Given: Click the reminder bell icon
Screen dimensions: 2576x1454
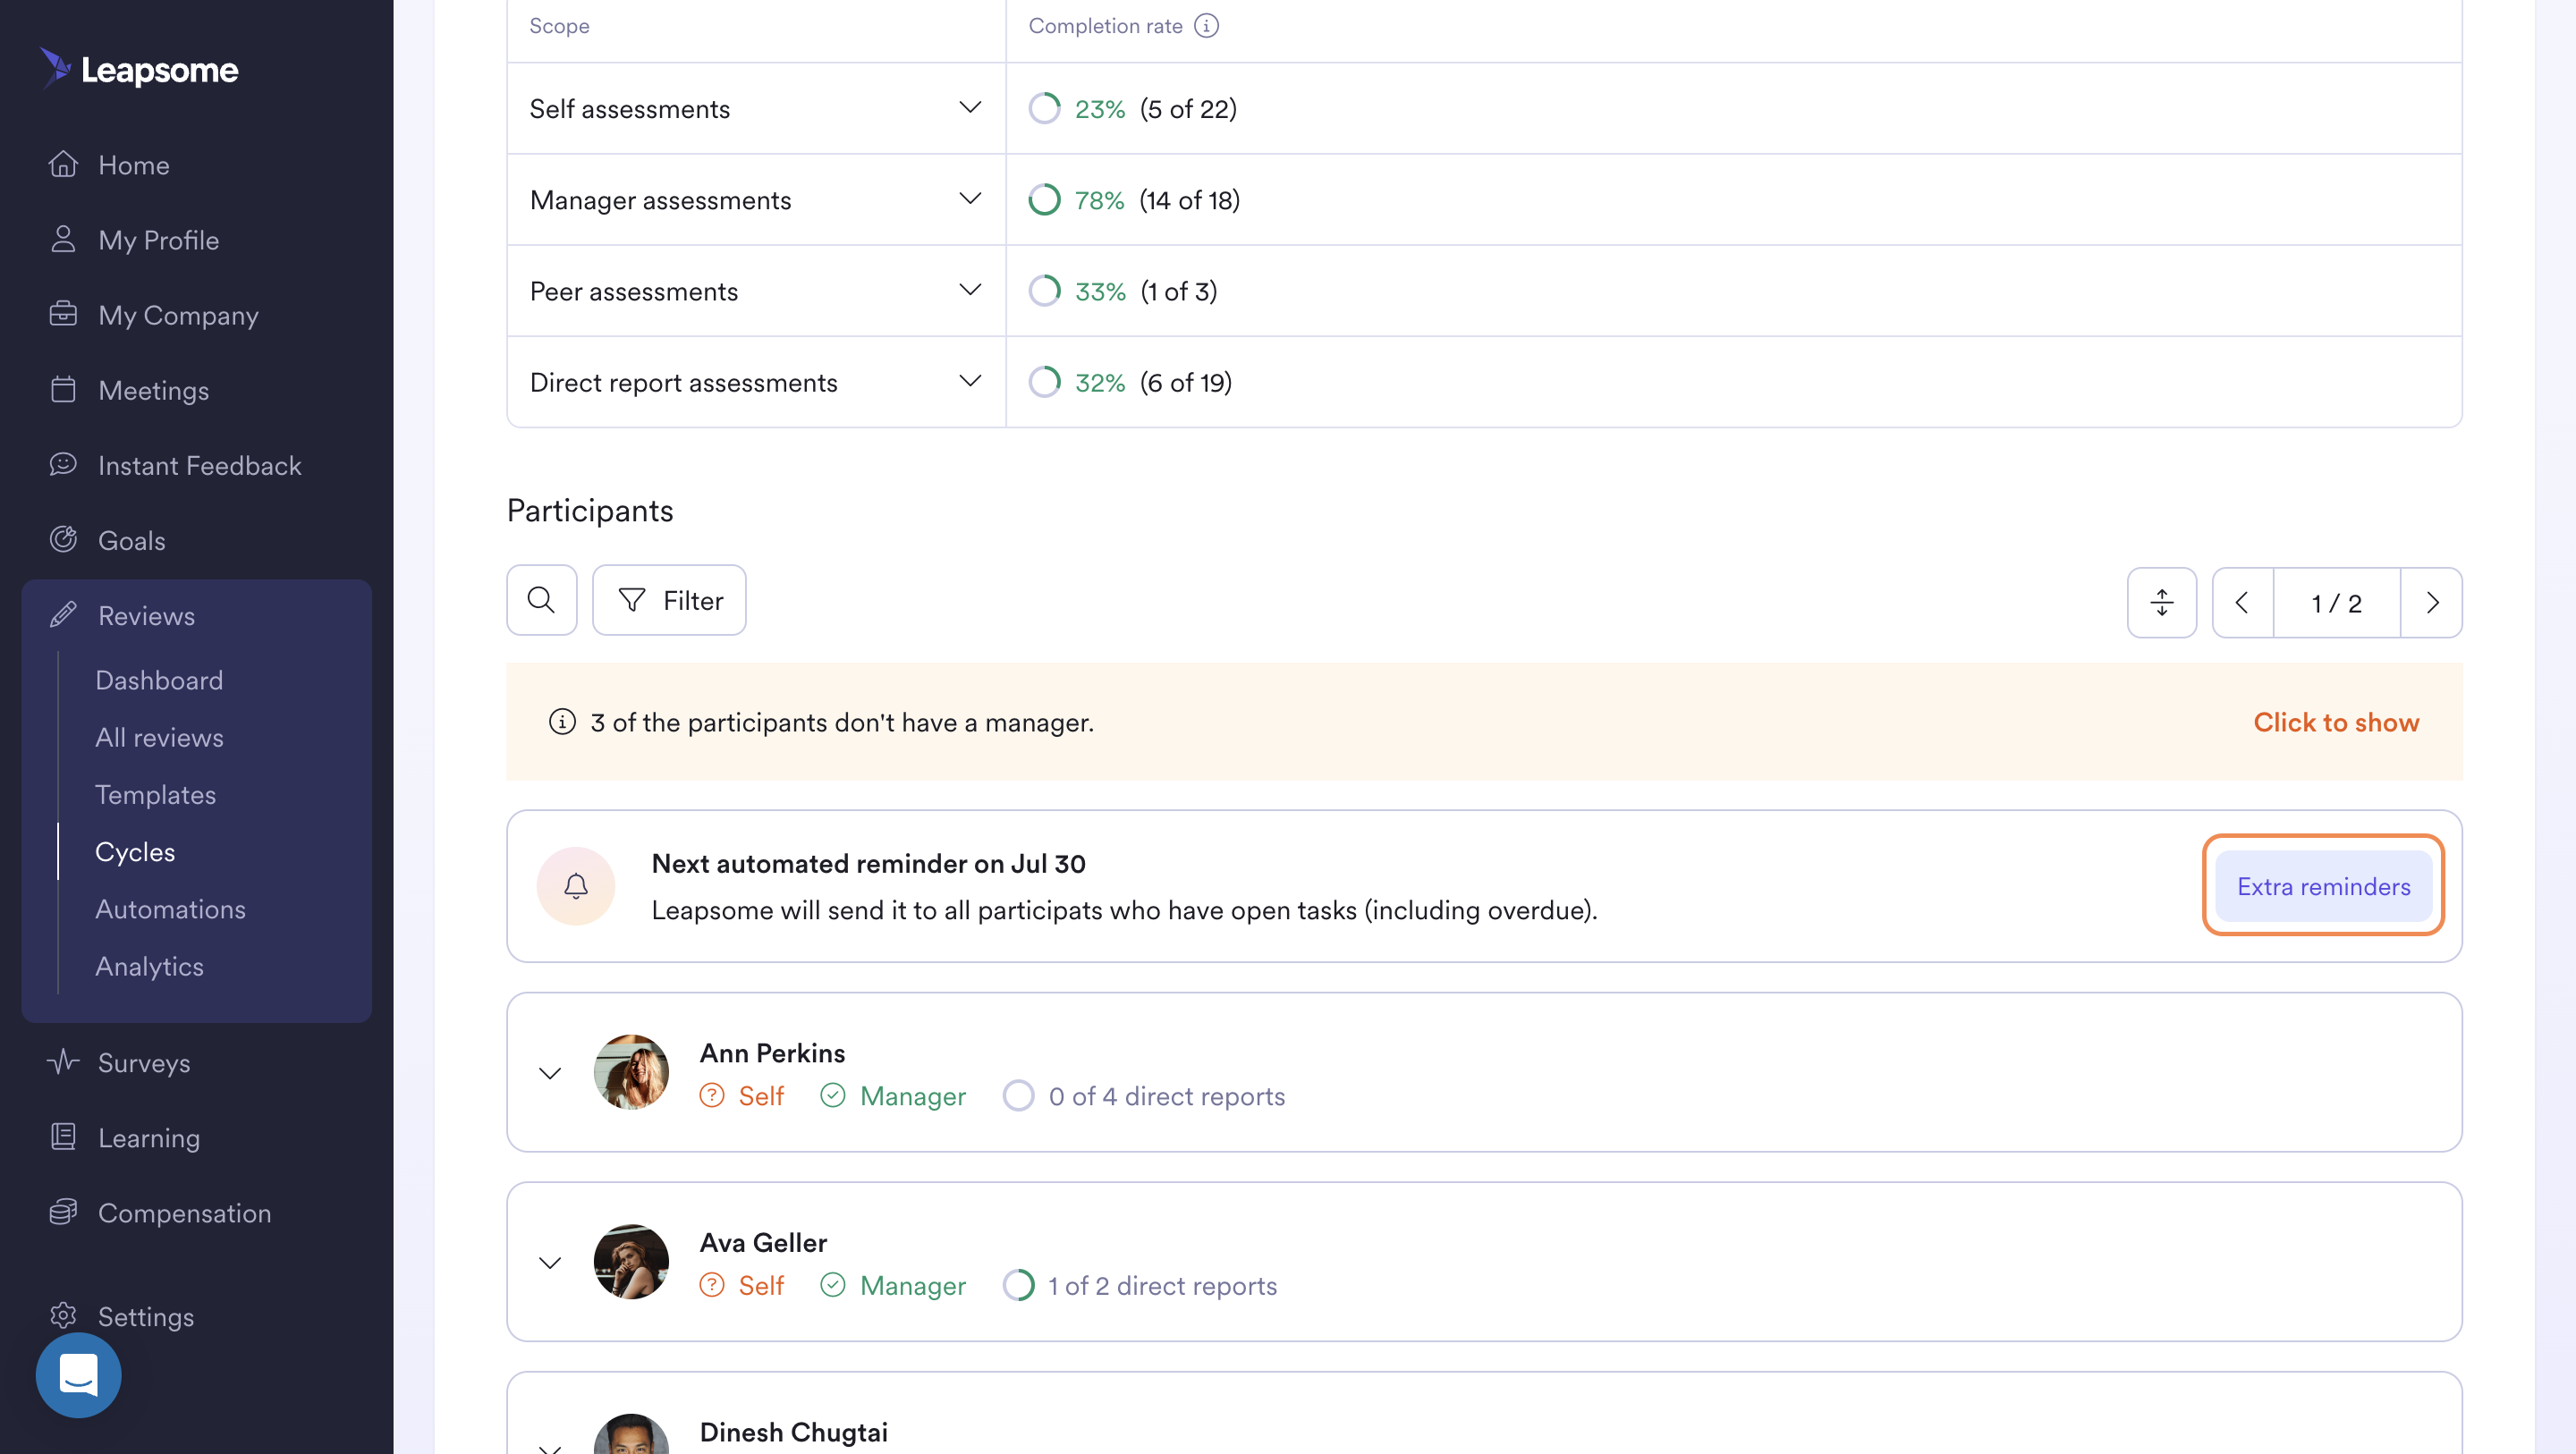Looking at the screenshot, I should 576,886.
